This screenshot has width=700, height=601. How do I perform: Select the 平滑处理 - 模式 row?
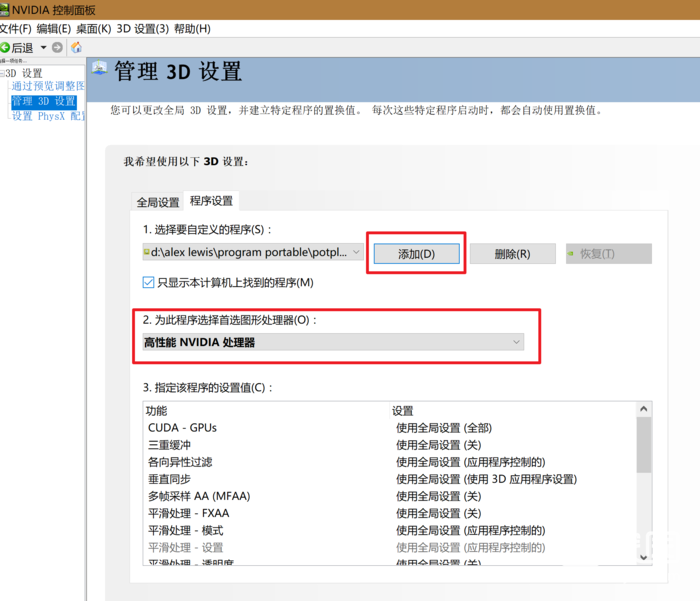tap(390, 530)
